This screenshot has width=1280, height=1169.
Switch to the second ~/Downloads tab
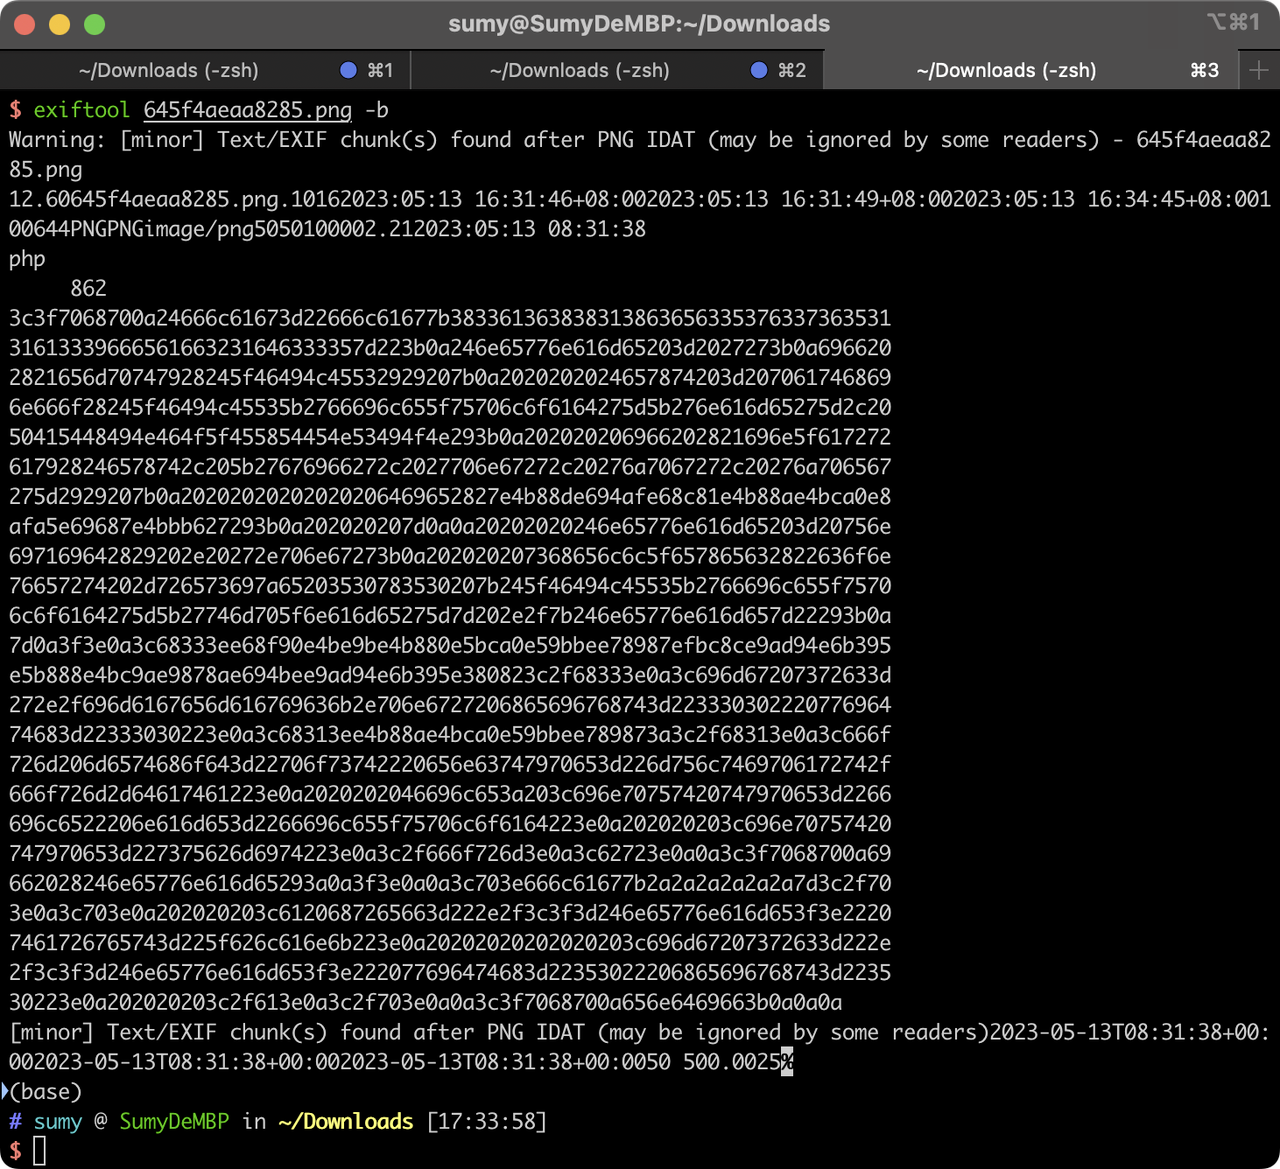pyautogui.click(x=580, y=70)
